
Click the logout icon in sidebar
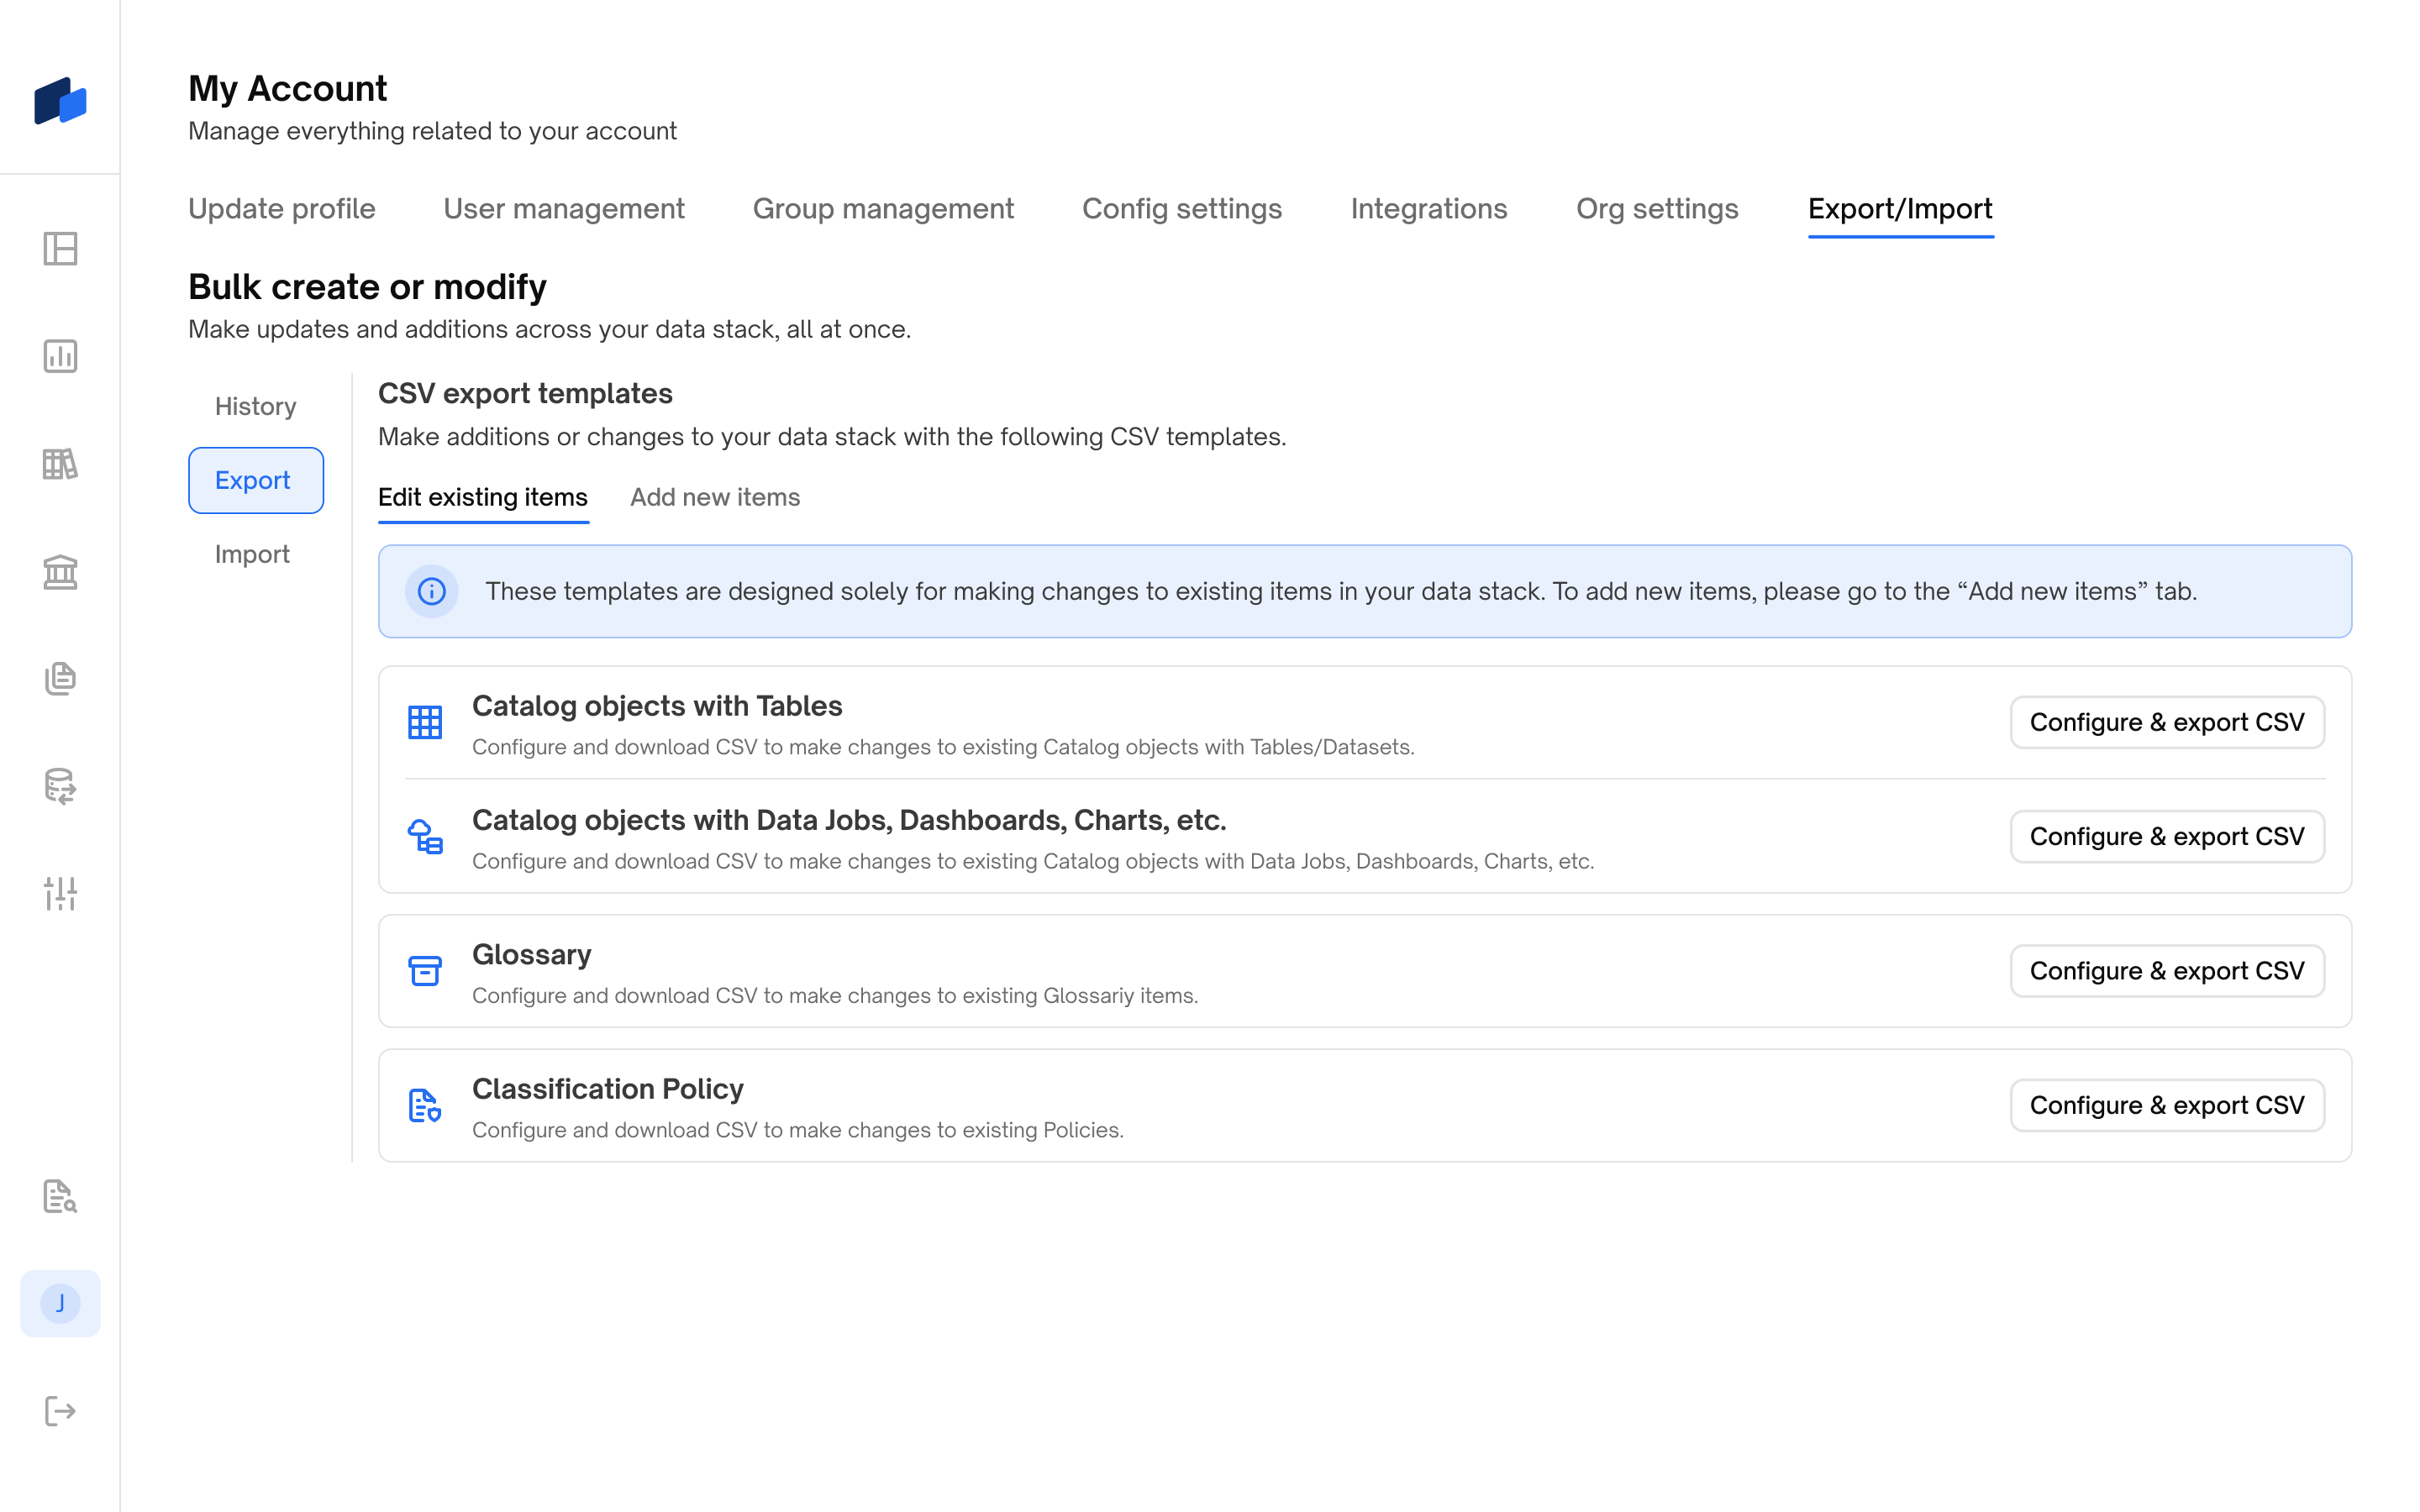pos(60,1411)
